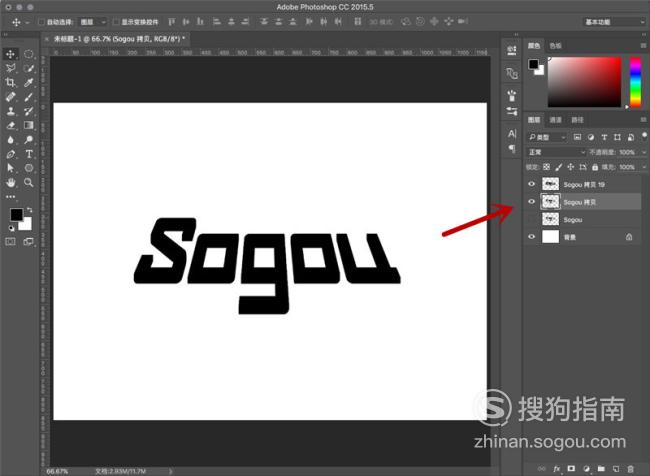Select the Clone Stamp tool

10,111
